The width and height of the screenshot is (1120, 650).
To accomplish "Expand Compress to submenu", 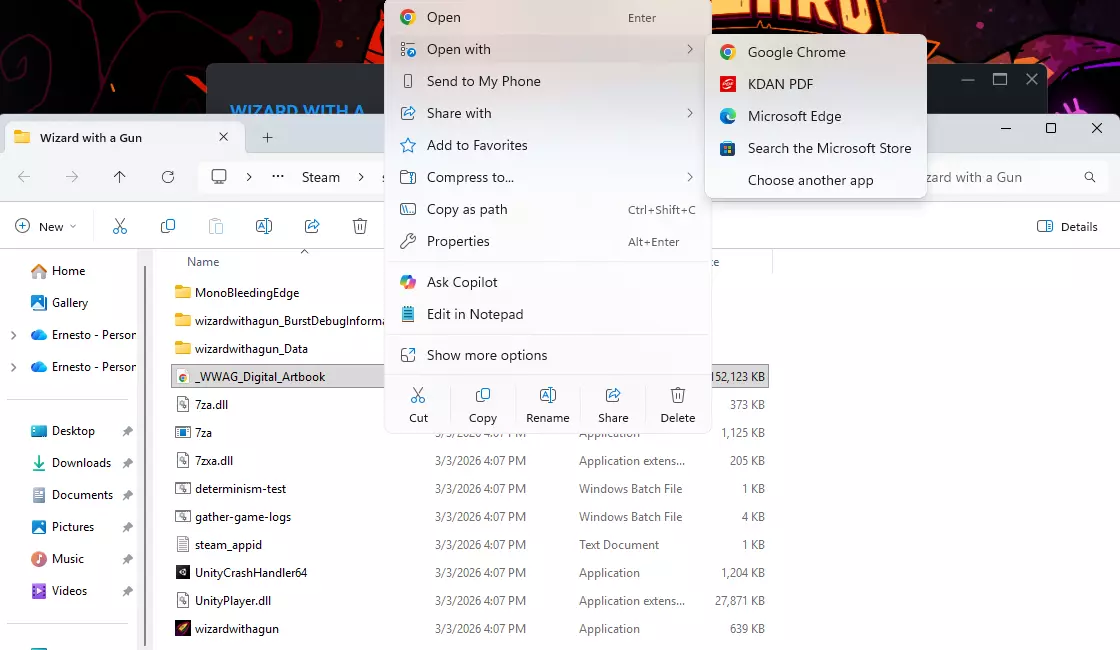I will [548, 178].
